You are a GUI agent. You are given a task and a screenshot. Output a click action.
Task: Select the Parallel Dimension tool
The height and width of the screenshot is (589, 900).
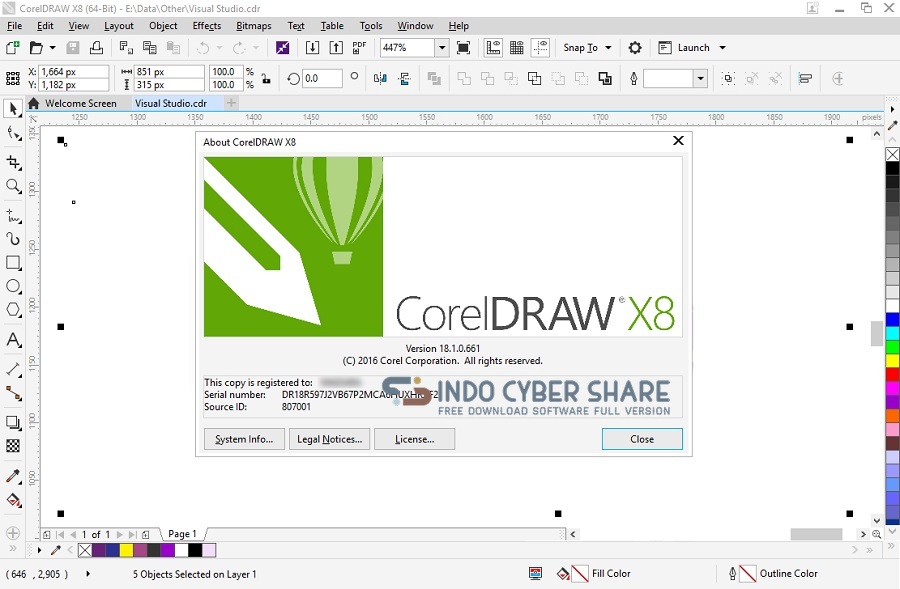[x=13, y=369]
